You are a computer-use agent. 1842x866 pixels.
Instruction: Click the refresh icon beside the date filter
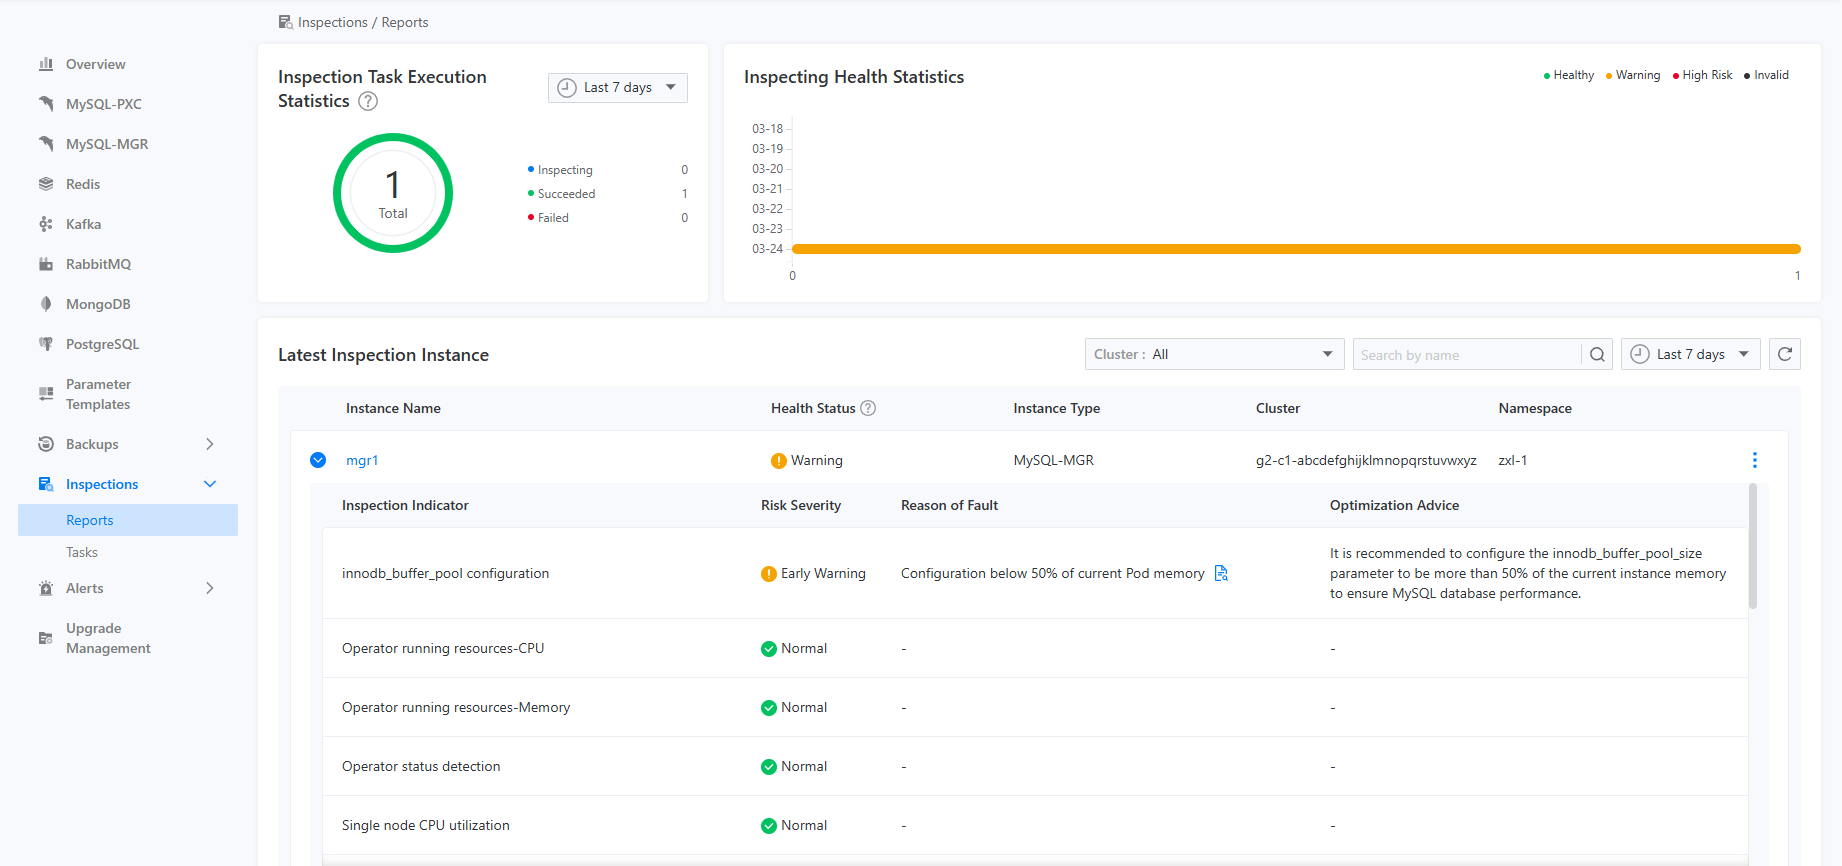[1785, 354]
